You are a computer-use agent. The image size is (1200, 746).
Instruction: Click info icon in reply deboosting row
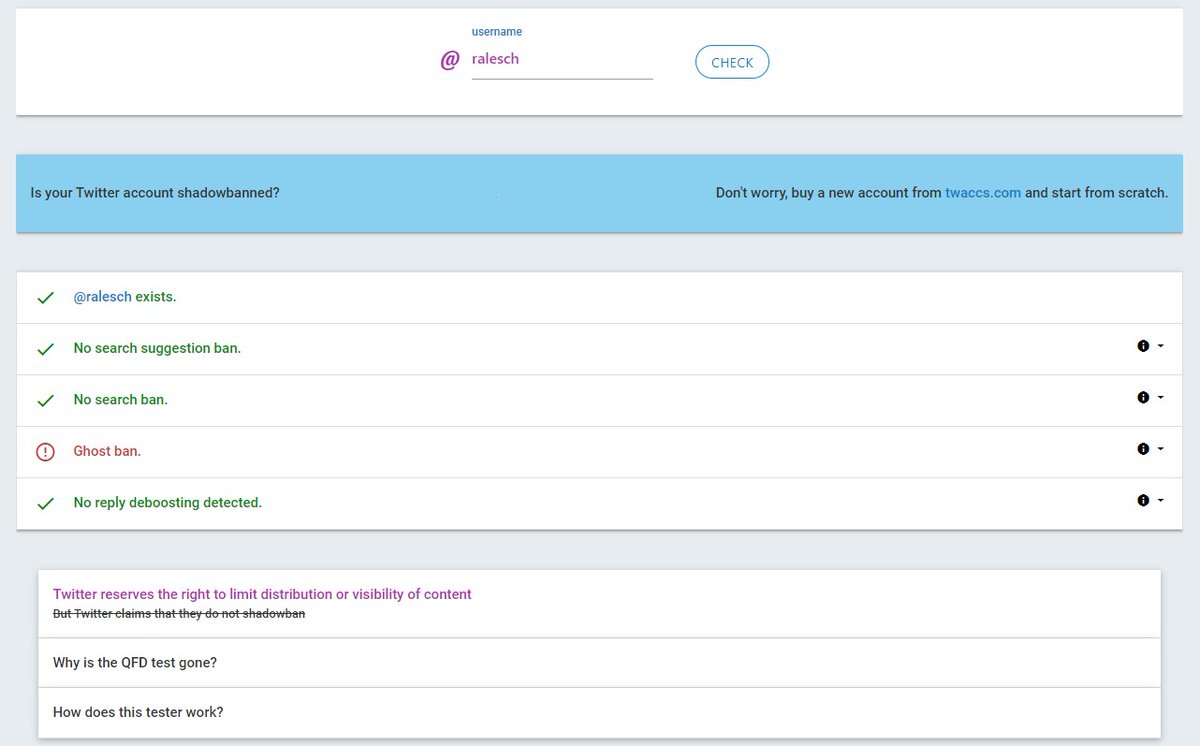pyautogui.click(x=1143, y=500)
